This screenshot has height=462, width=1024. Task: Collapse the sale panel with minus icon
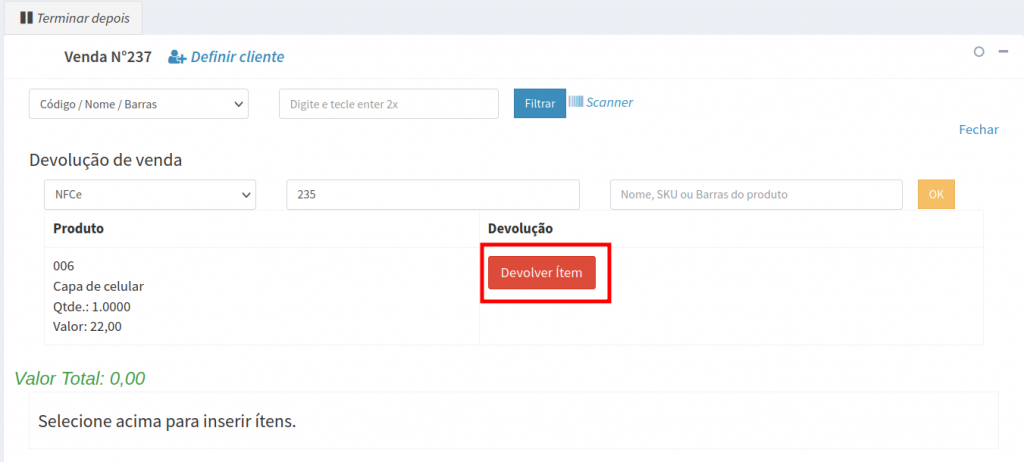[x=1003, y=51]
